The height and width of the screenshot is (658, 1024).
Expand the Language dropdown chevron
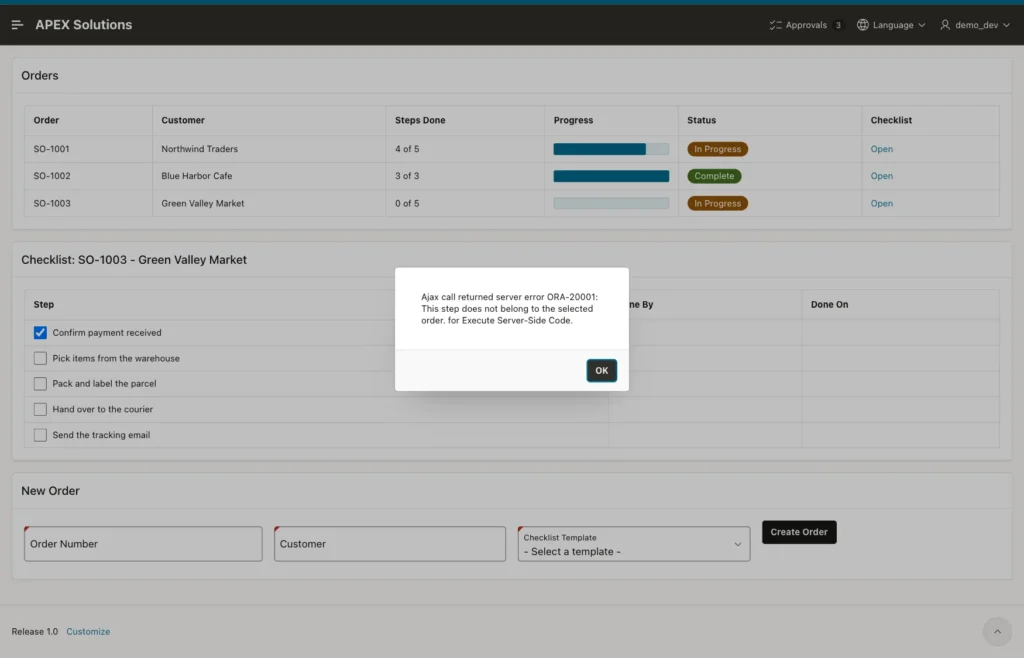coord(921,25)
